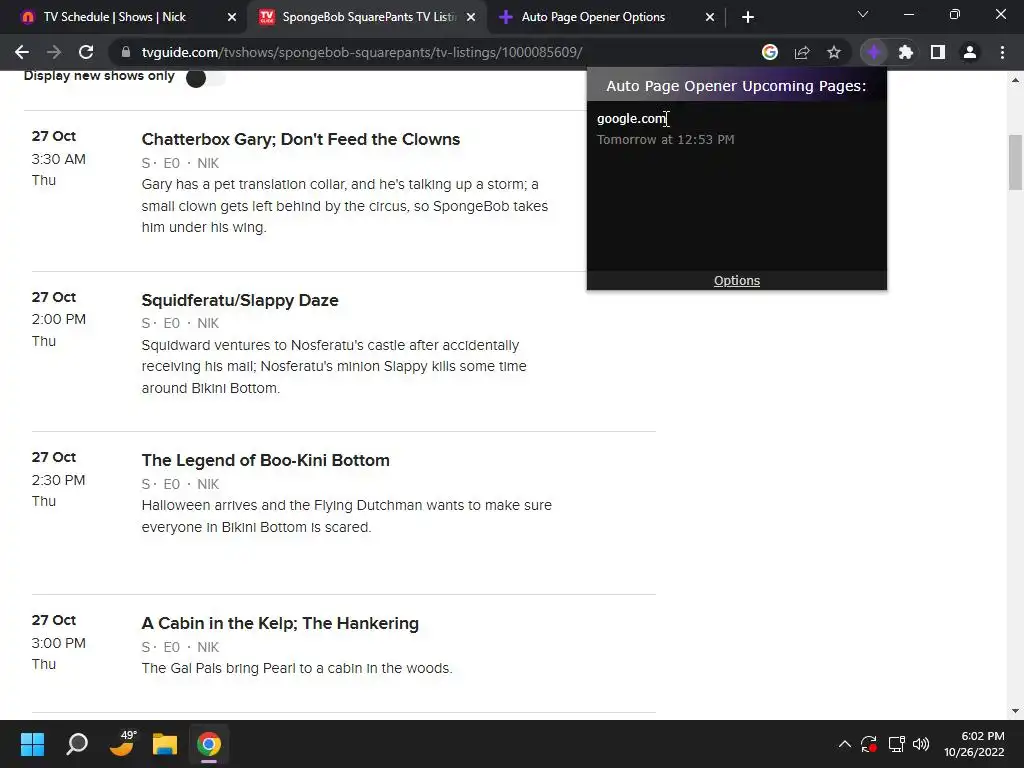The image size is (1024, 768).
Task: Open Options link in extension popup
Action: (737, 281)
